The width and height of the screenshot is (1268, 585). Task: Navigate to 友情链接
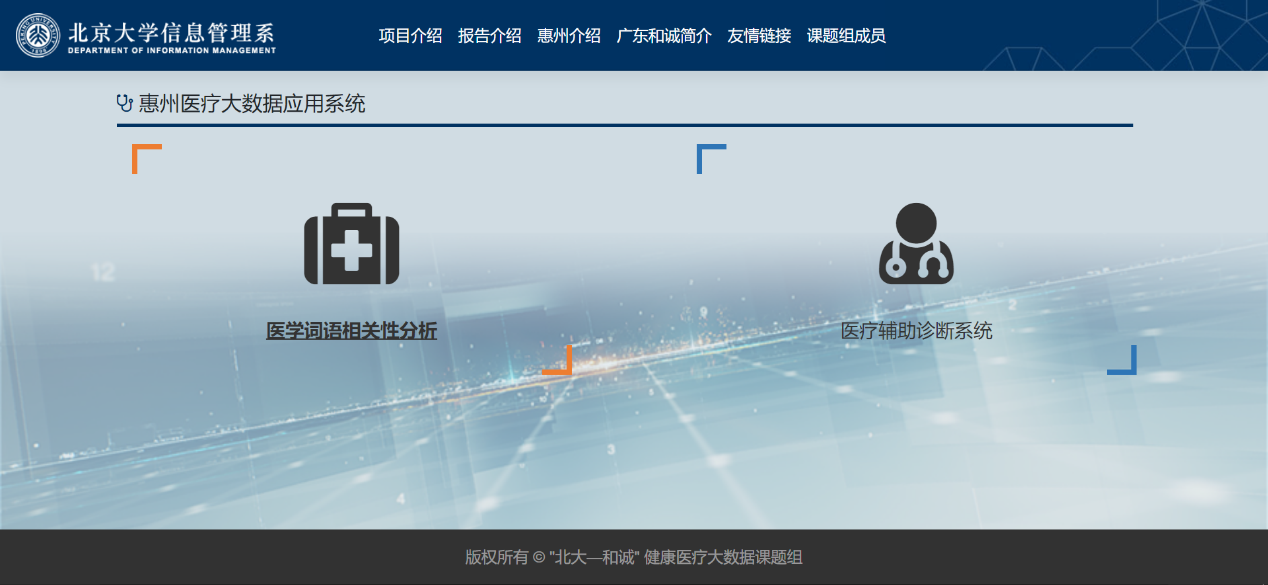tap(759, 36)
